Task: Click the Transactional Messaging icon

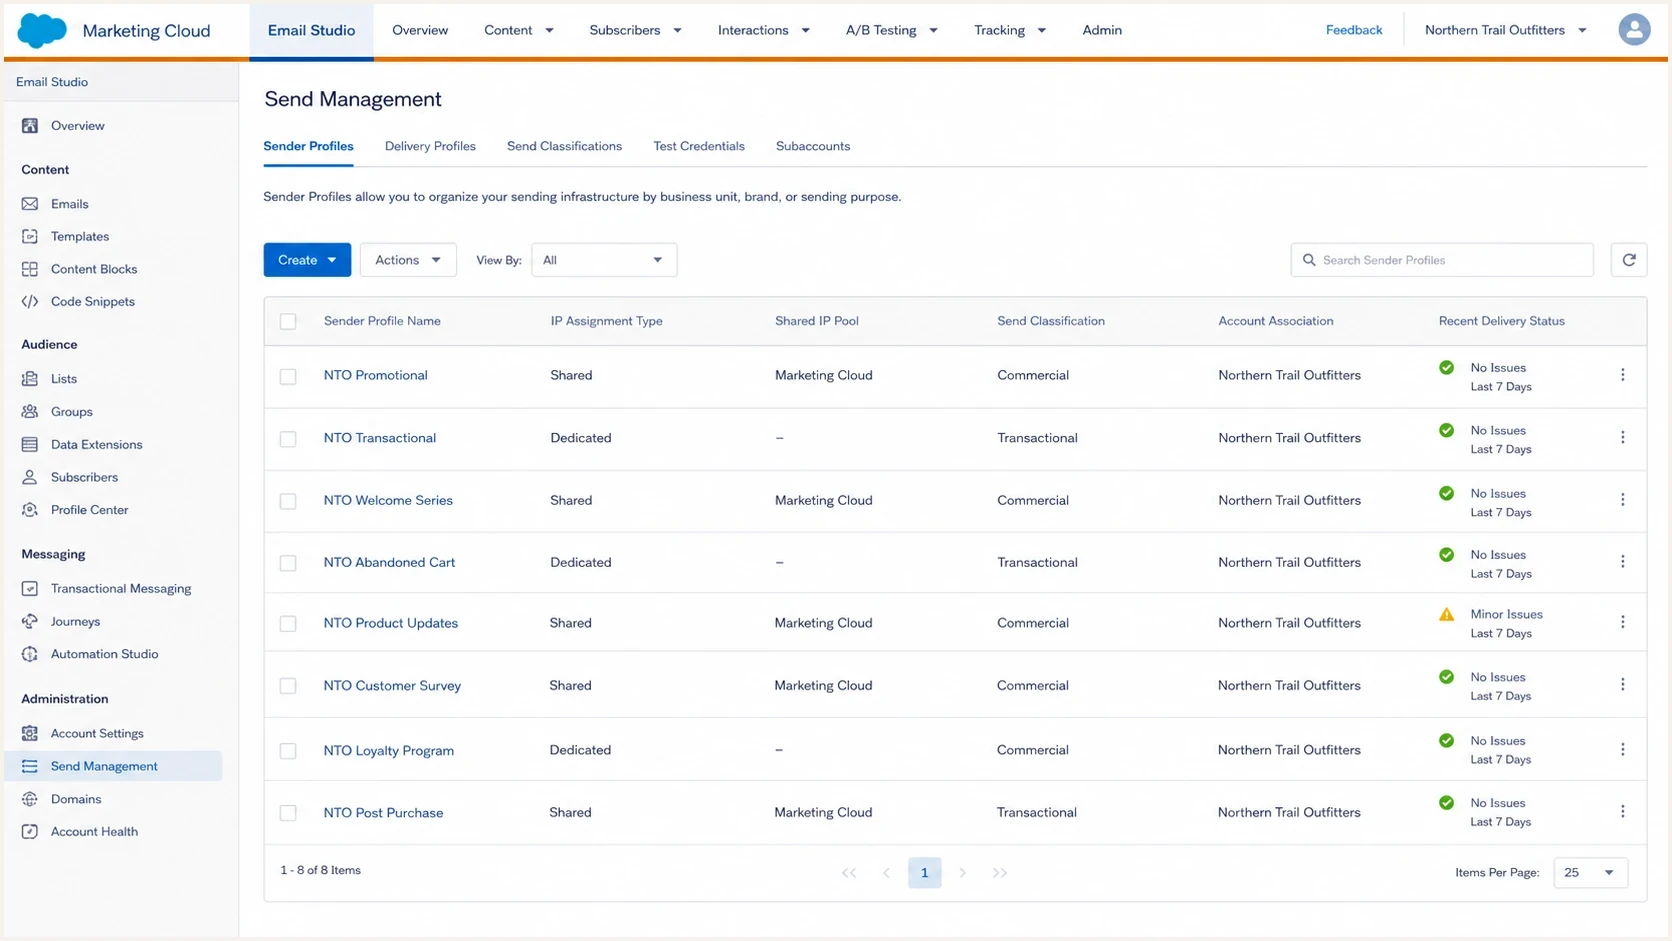Action: tap(30, 589)
